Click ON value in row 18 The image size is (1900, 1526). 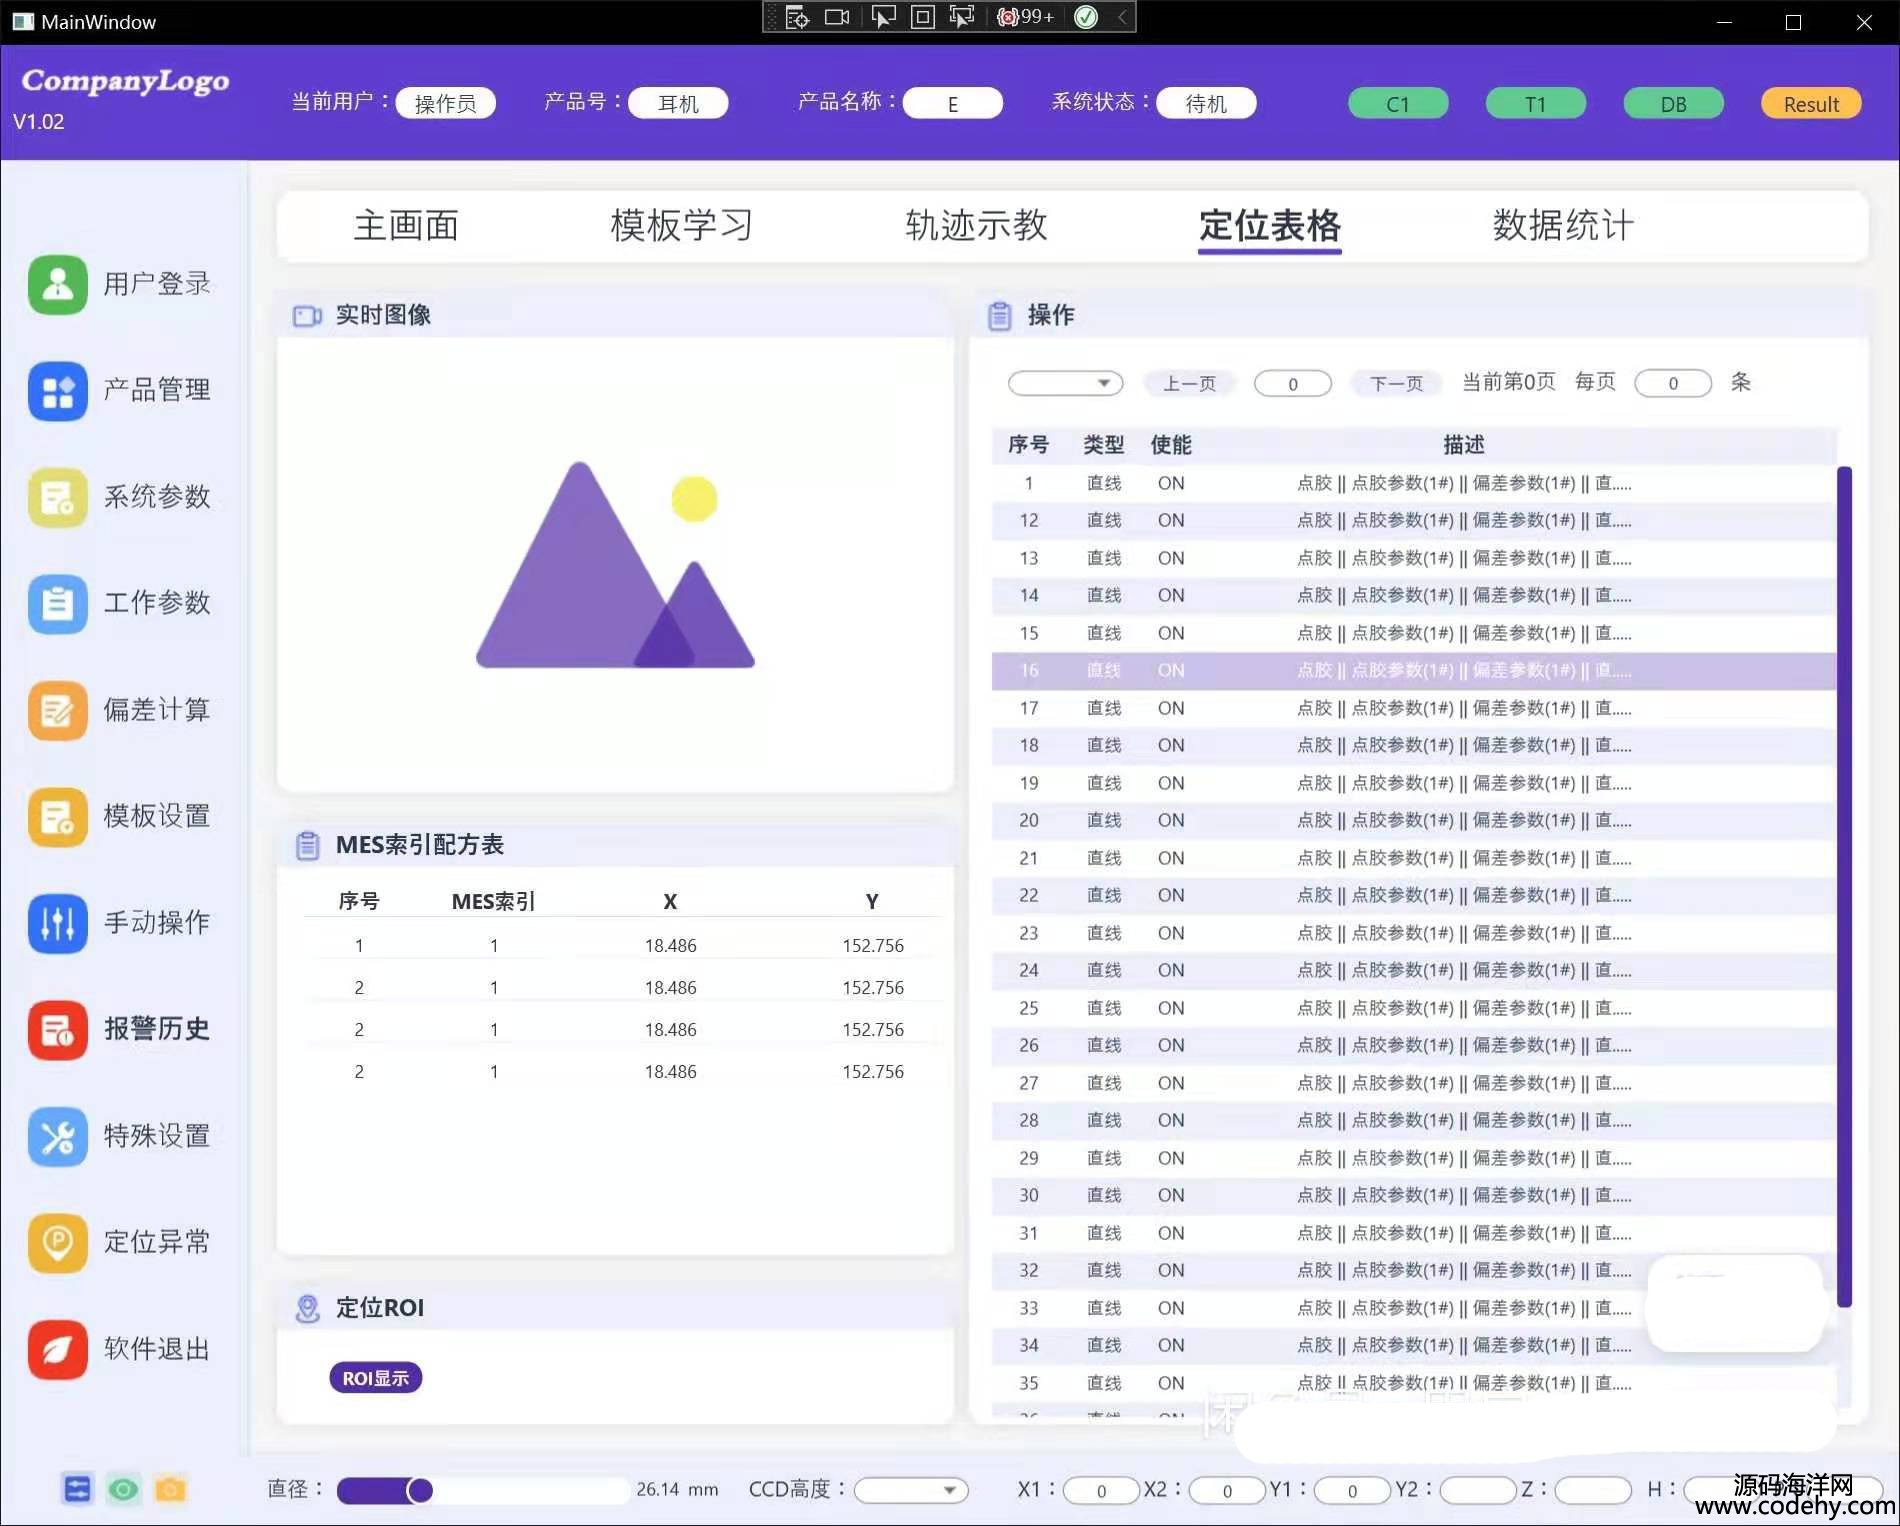tap(1171, 746)
